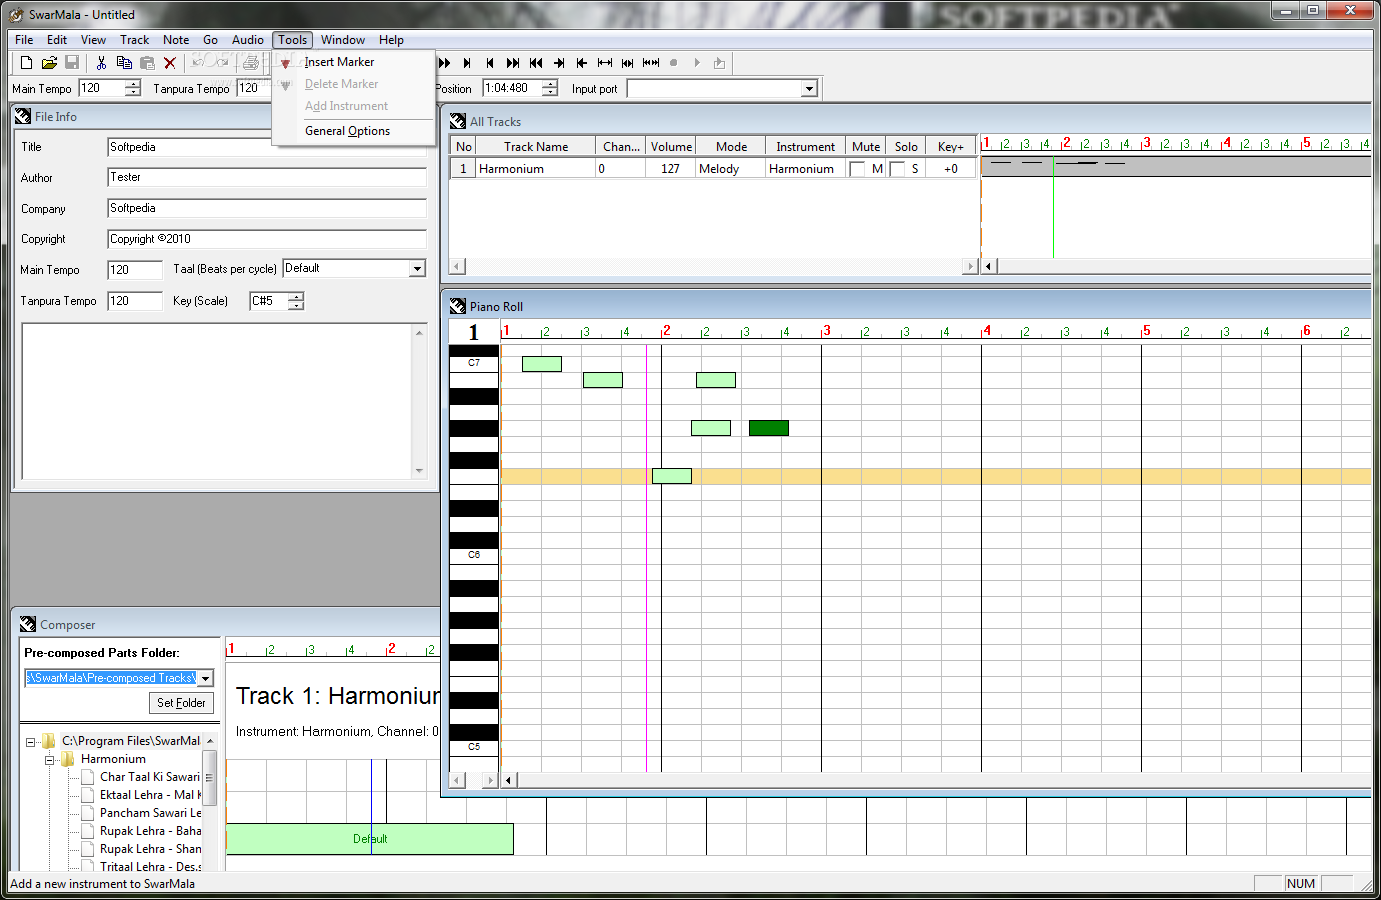This screenshot has width=1381, height=900.
Task: Click the red X delete icon
Action: coord(170,63)
